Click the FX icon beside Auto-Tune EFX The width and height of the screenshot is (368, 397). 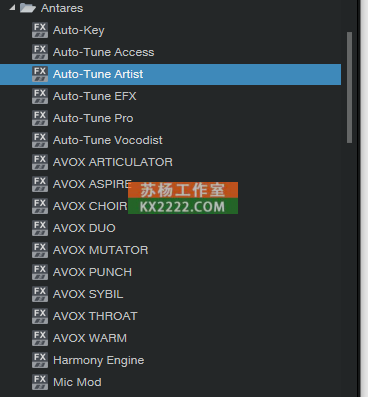[40, 96]
